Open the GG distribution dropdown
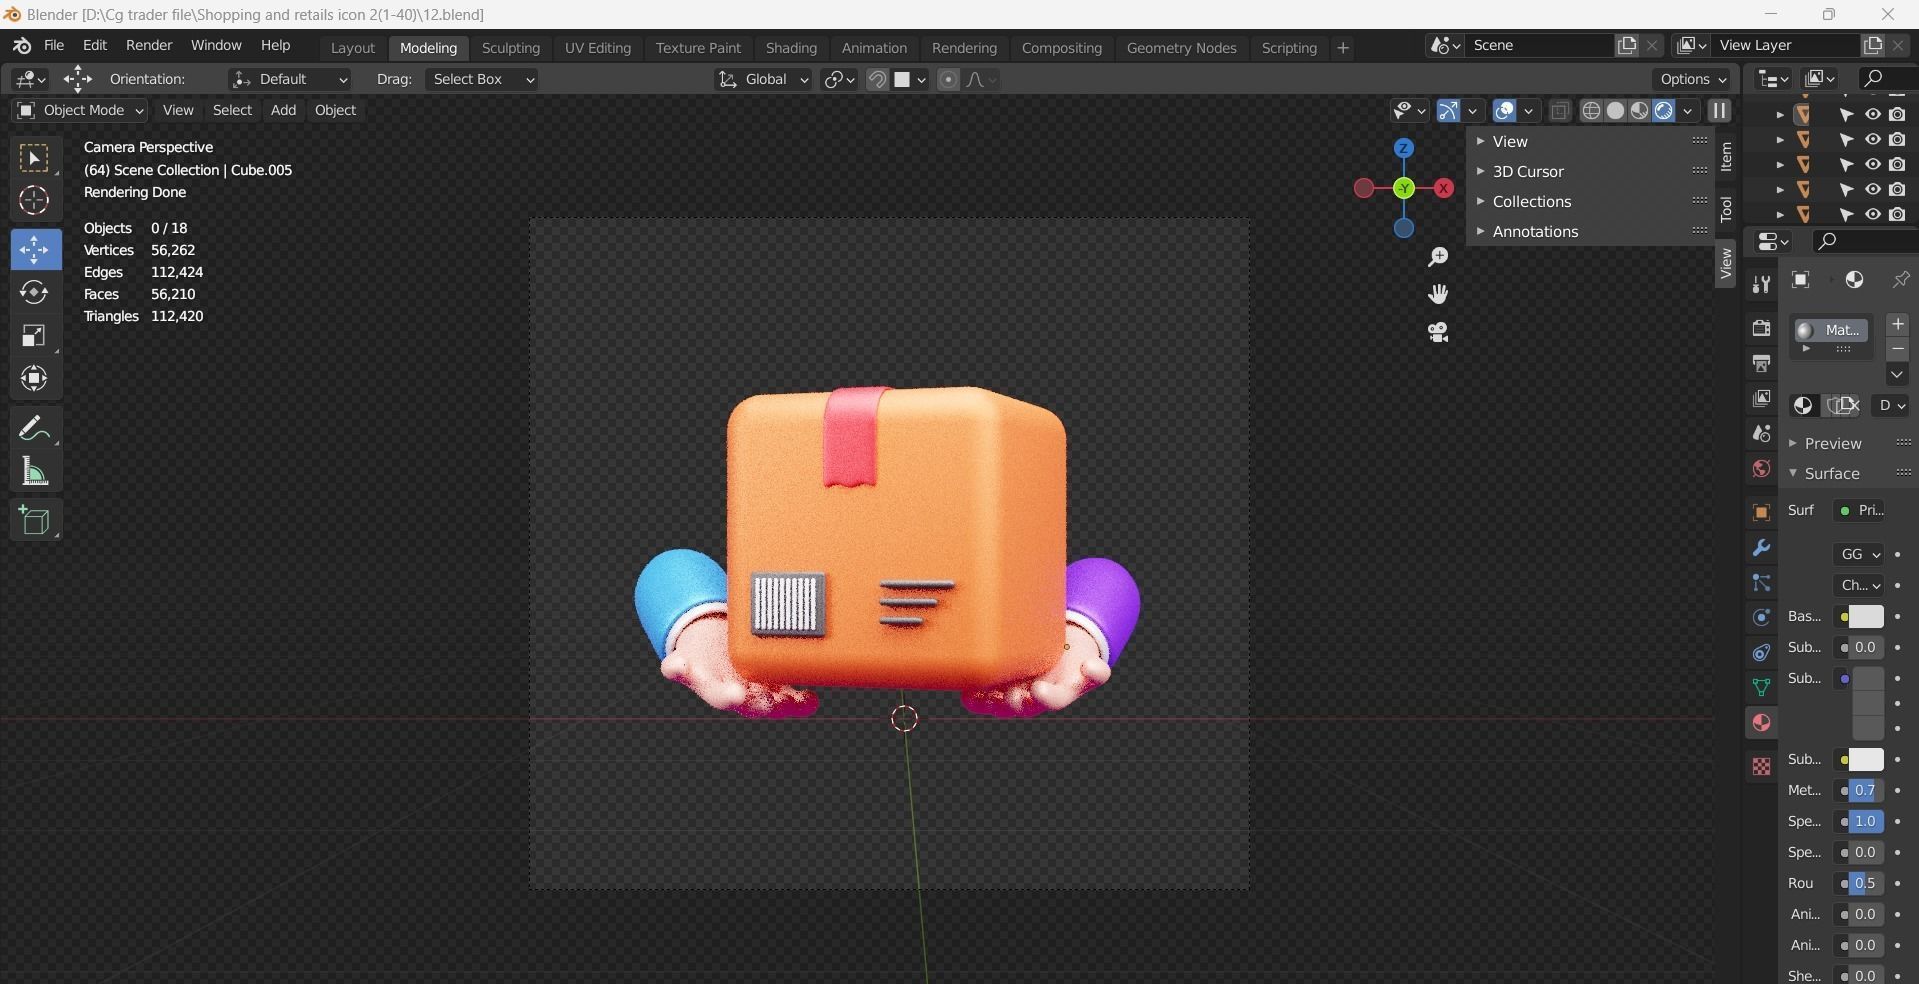1919x984 pixels. (x=1859, y=554)
